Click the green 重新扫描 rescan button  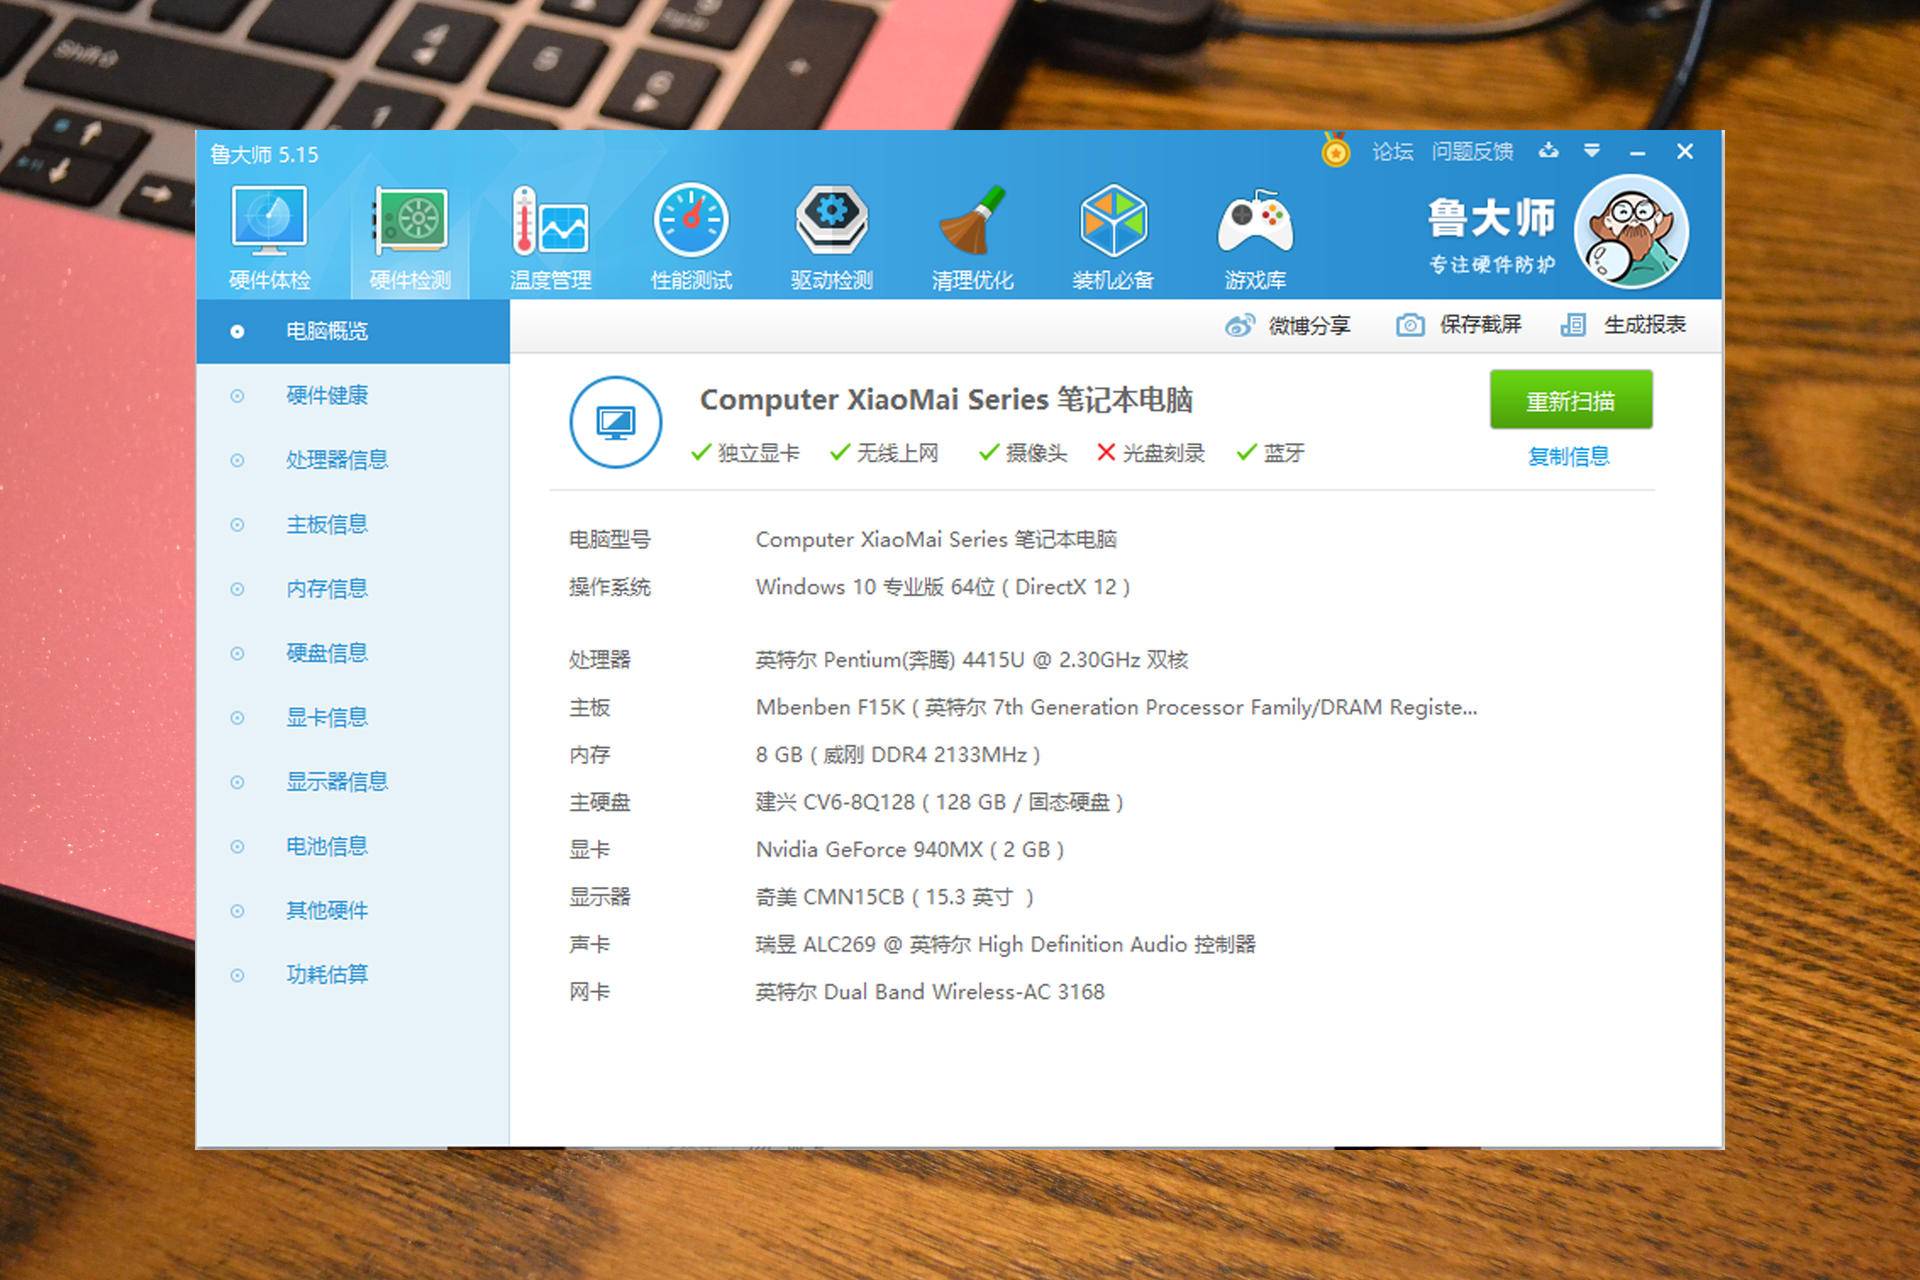pyautogui.click(x=1570, y=401)
